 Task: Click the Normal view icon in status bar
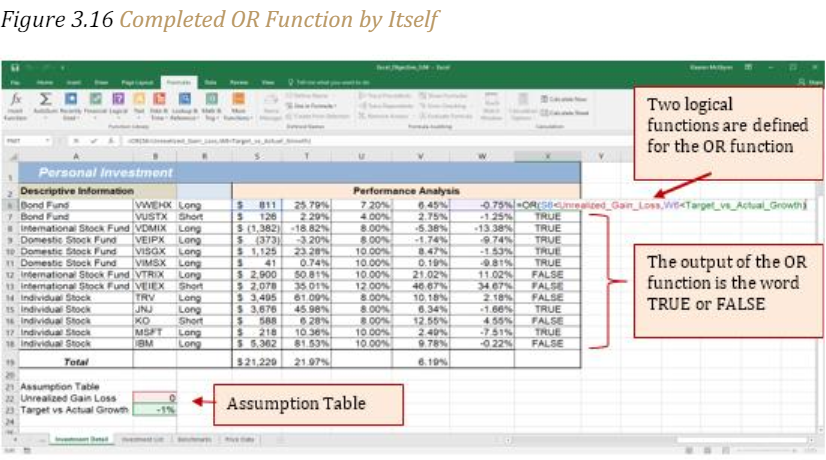pos(689,451)
